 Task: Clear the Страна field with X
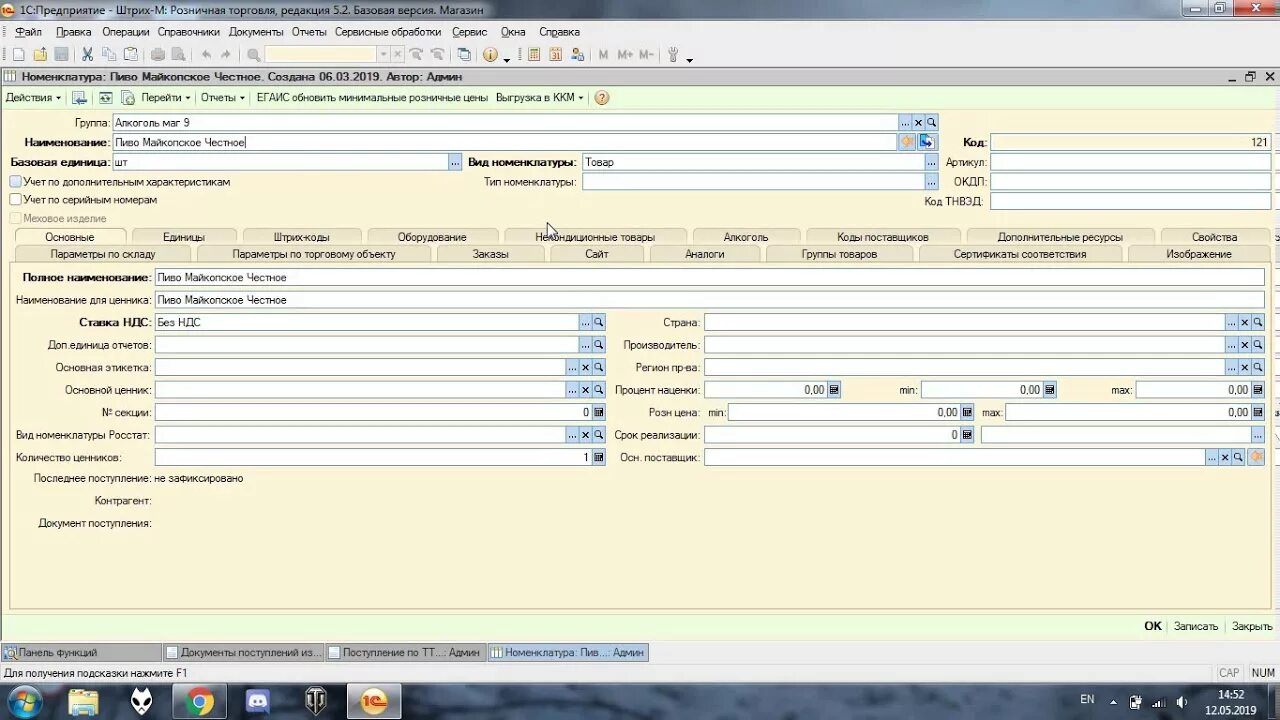[1245, 322]
